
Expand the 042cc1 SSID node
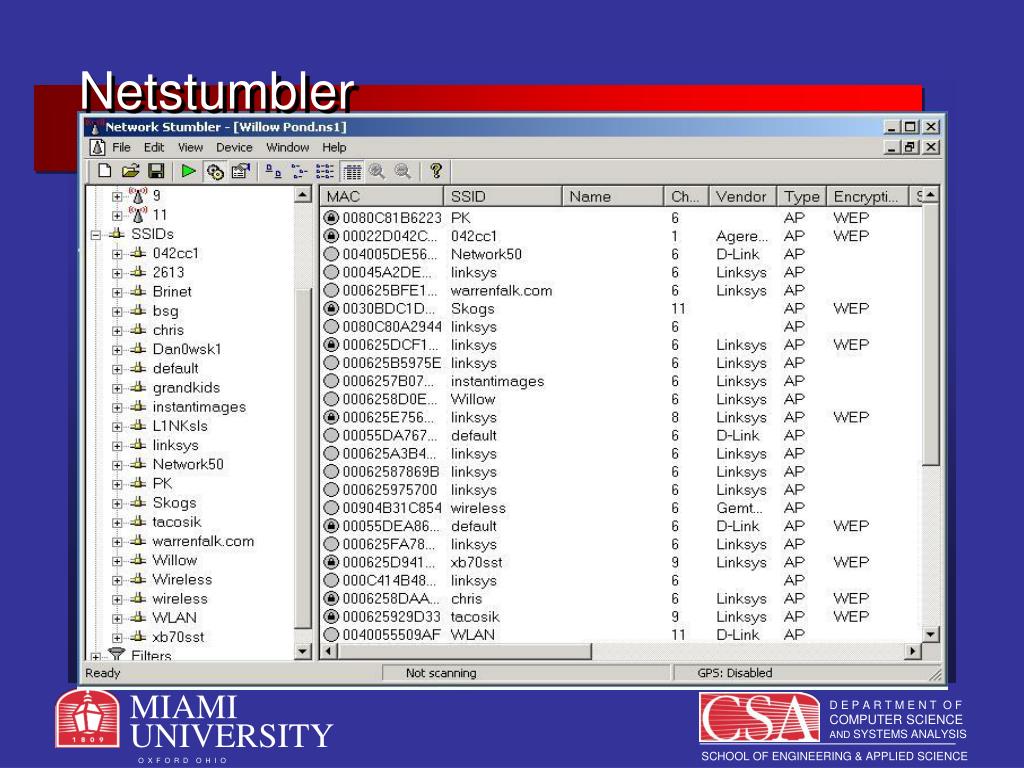click(117, 254)
